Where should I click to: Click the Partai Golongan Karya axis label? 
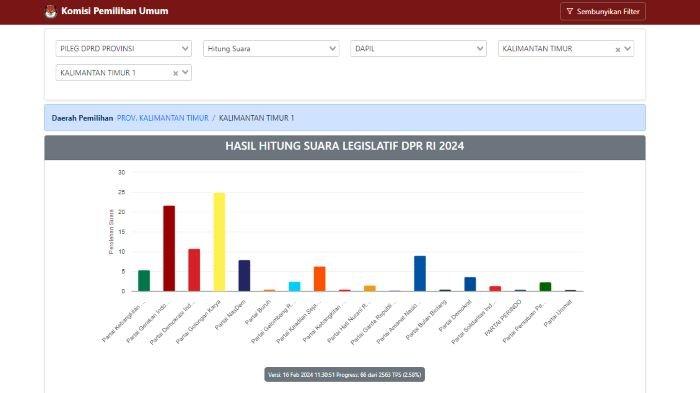[198, 322]
